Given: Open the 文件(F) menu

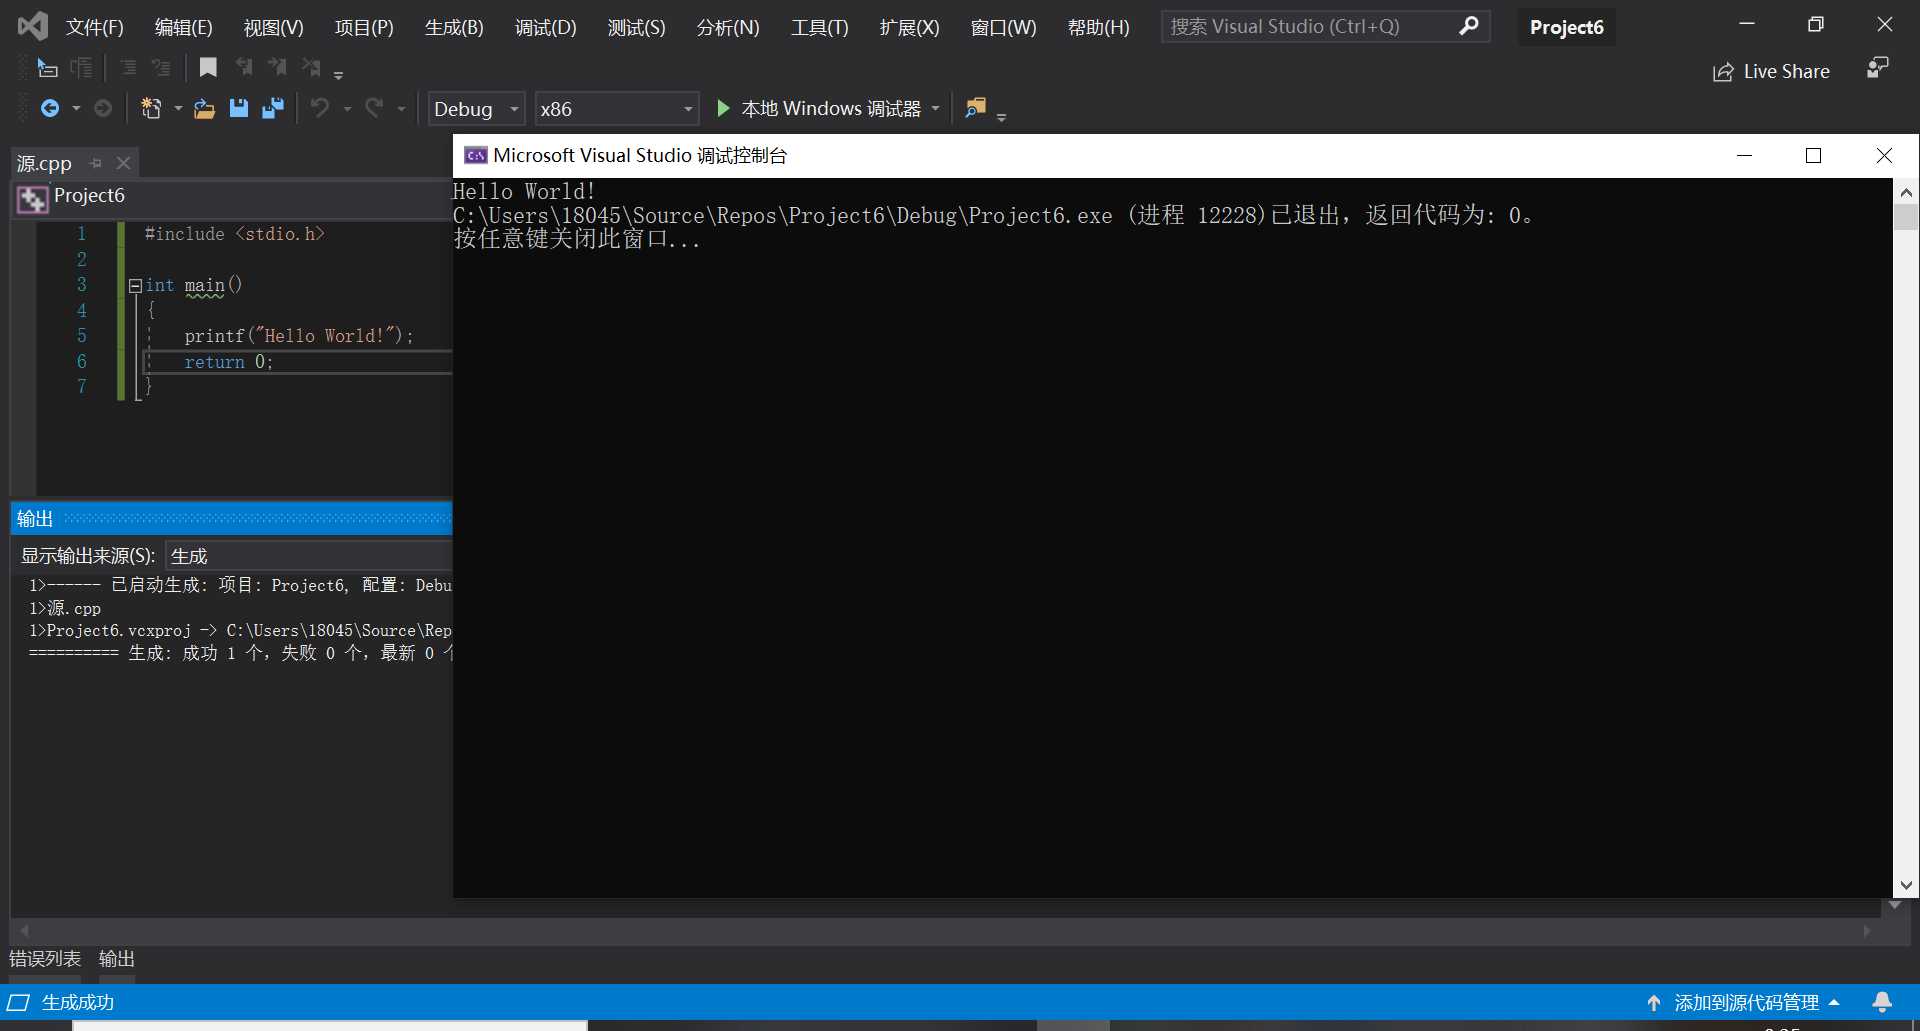Looking at the screenshot, I should pyautogui.click(x=95, y=27).
